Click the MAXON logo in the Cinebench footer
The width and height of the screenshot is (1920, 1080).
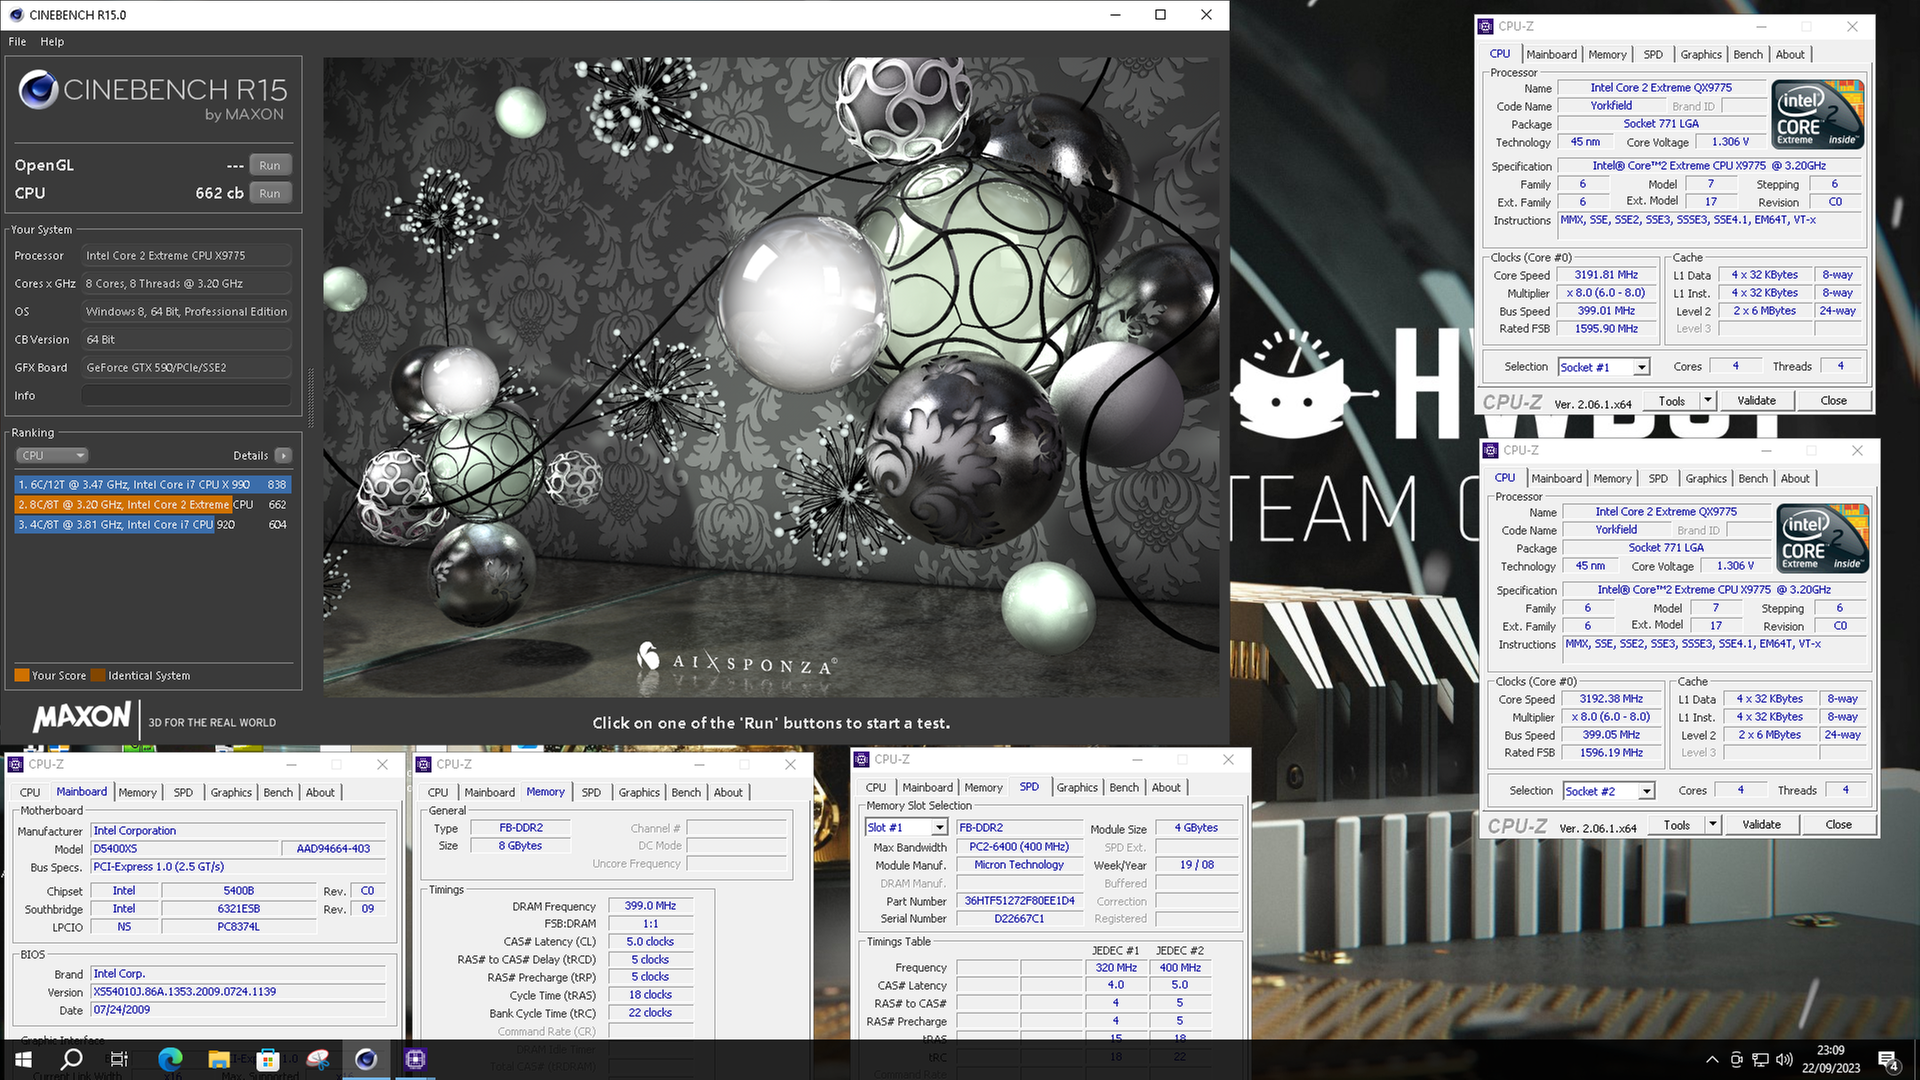[82, 717]
